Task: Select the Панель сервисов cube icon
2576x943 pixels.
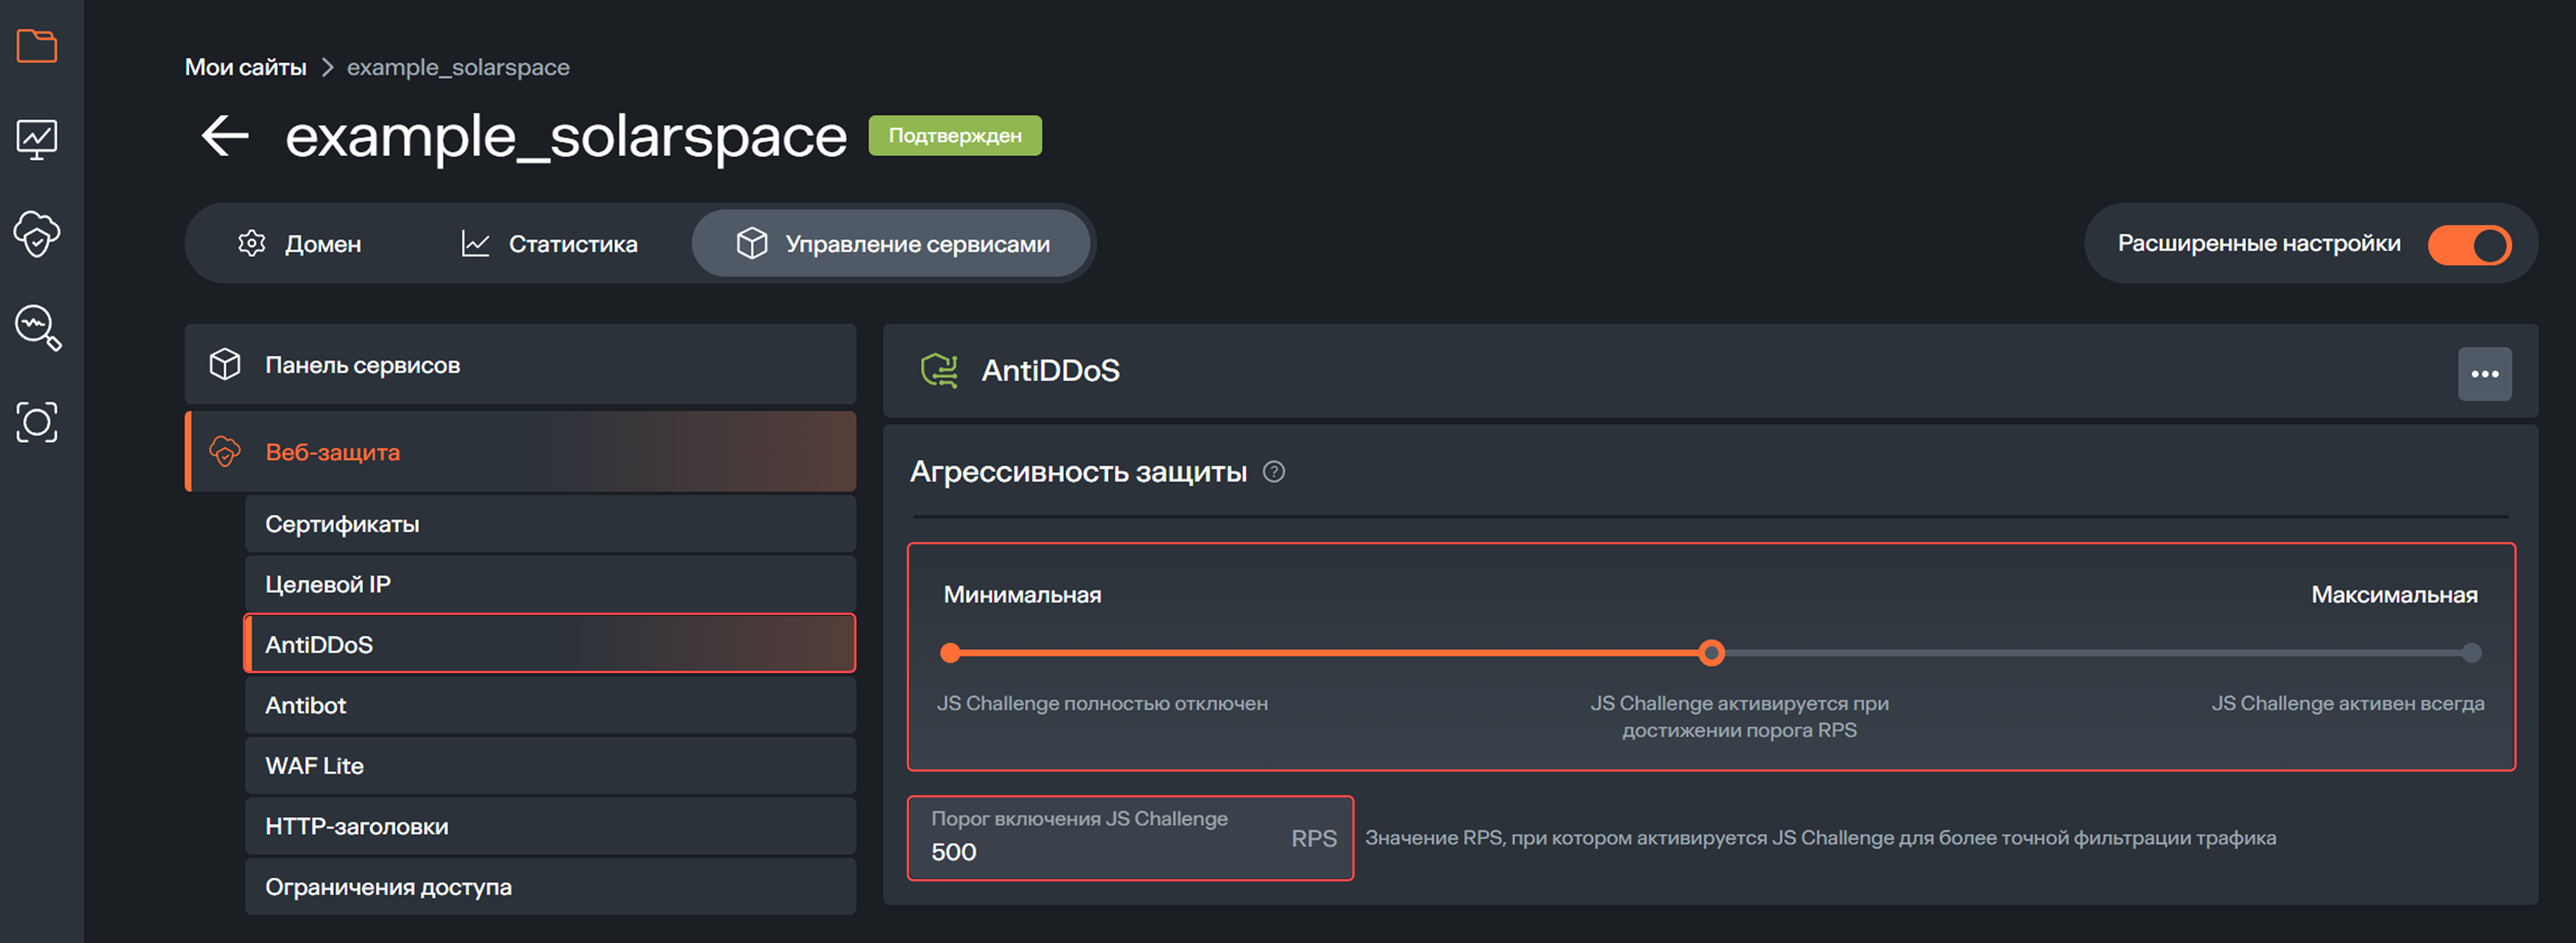Action: (x=225, y=365)
